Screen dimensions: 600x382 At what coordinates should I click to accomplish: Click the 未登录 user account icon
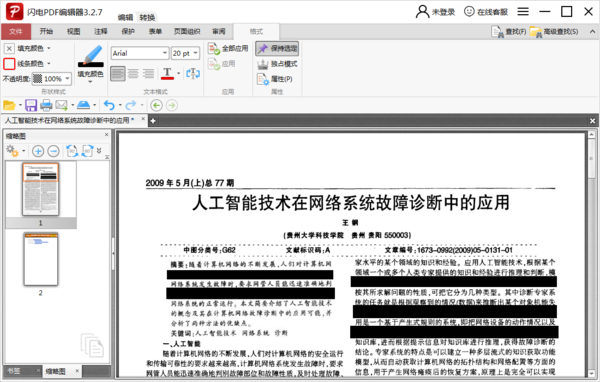pyautogui.click(x=422, y=11)
